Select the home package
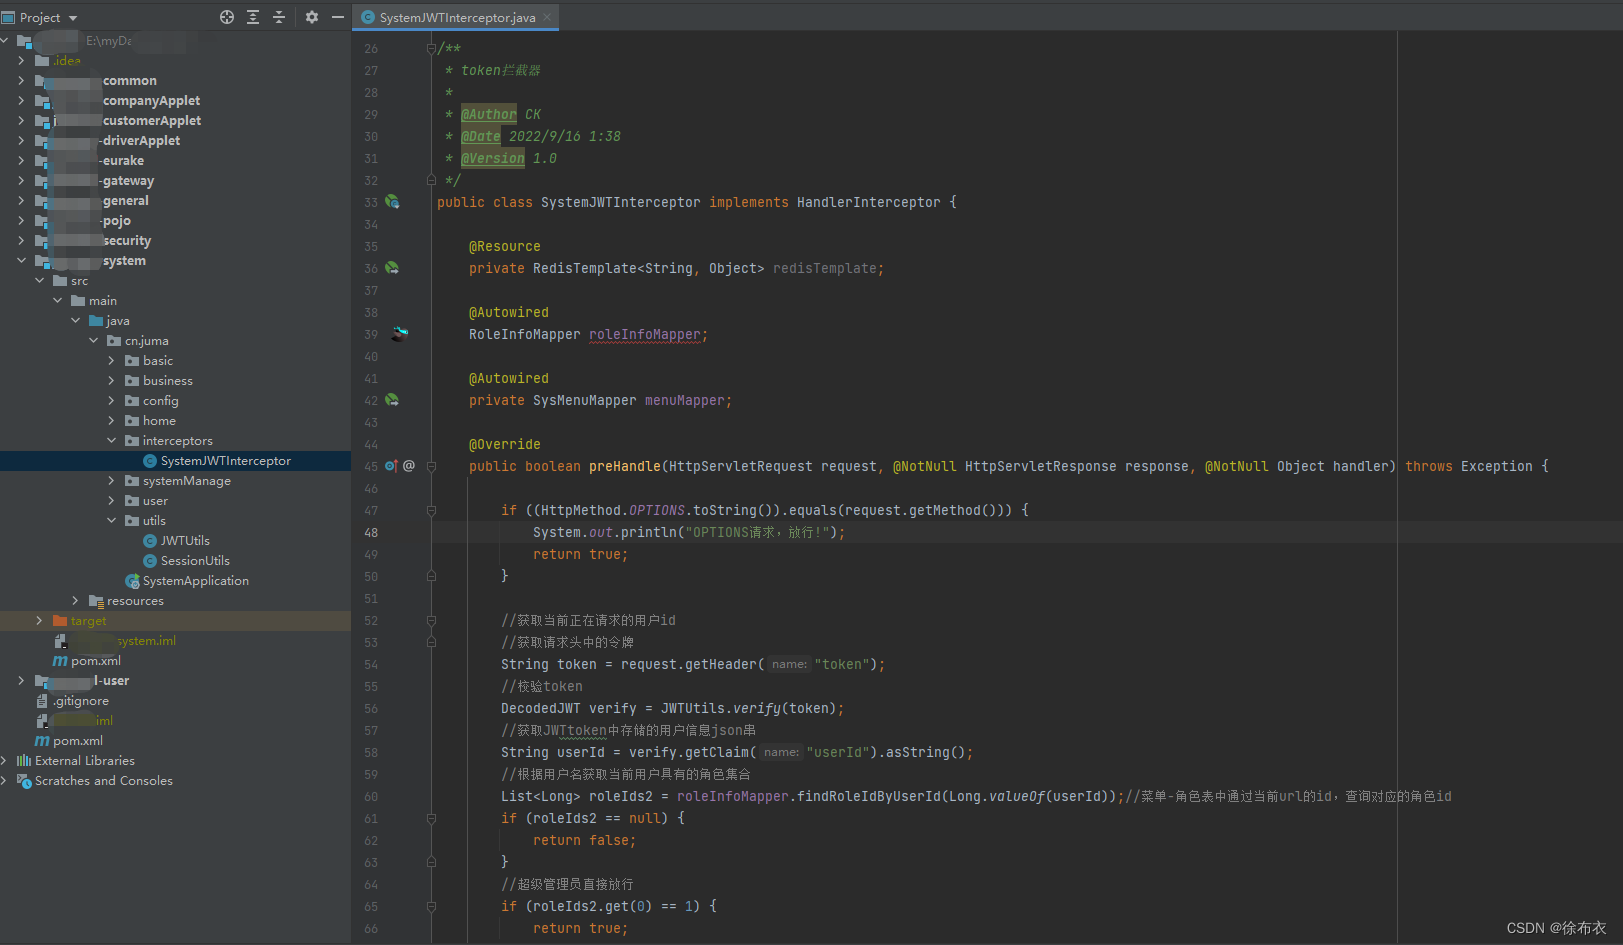Image resolution: width=1623 pixels, height=945 pixels. 159,420
